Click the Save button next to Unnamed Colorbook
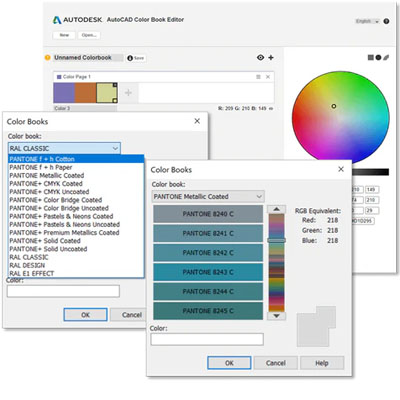The image size is (400, 400). click(136, 58)
